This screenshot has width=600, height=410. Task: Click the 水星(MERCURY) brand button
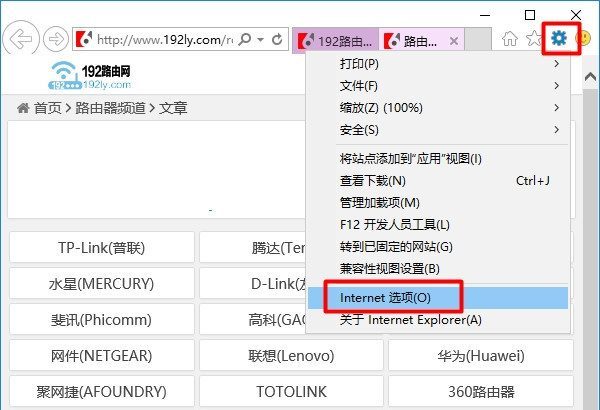102,284
